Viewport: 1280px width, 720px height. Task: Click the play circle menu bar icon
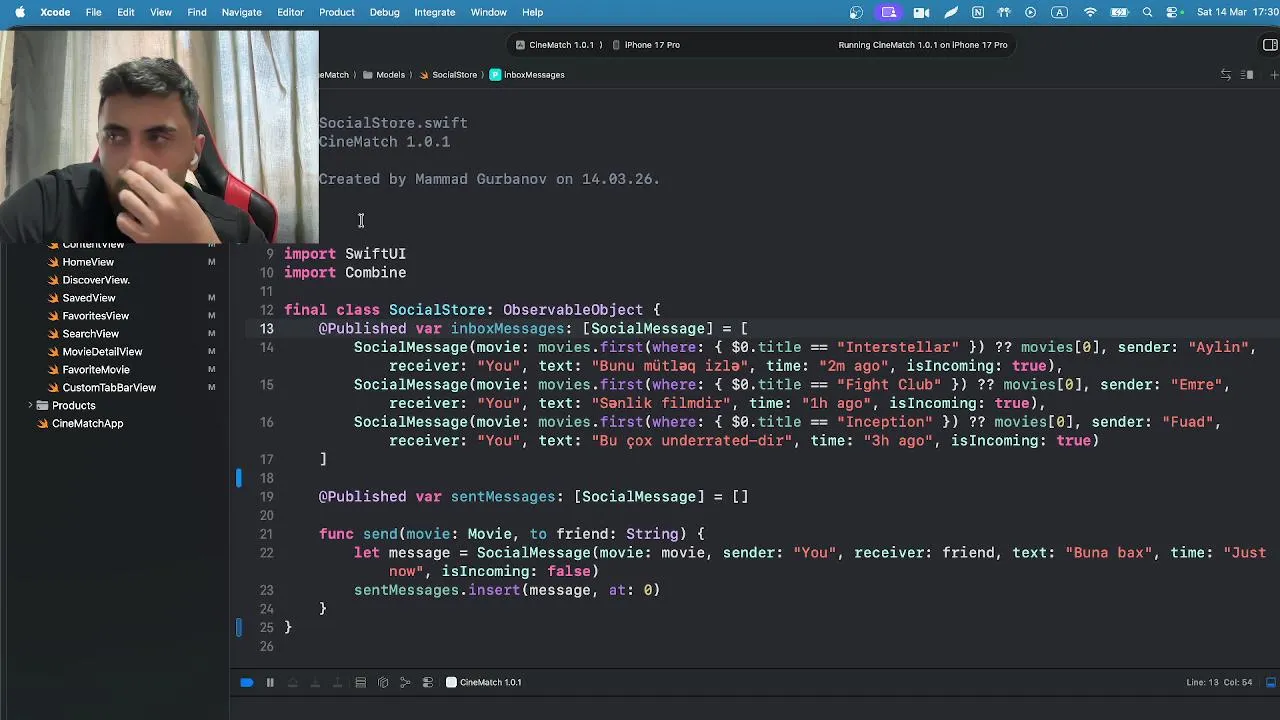[1031, 12]
